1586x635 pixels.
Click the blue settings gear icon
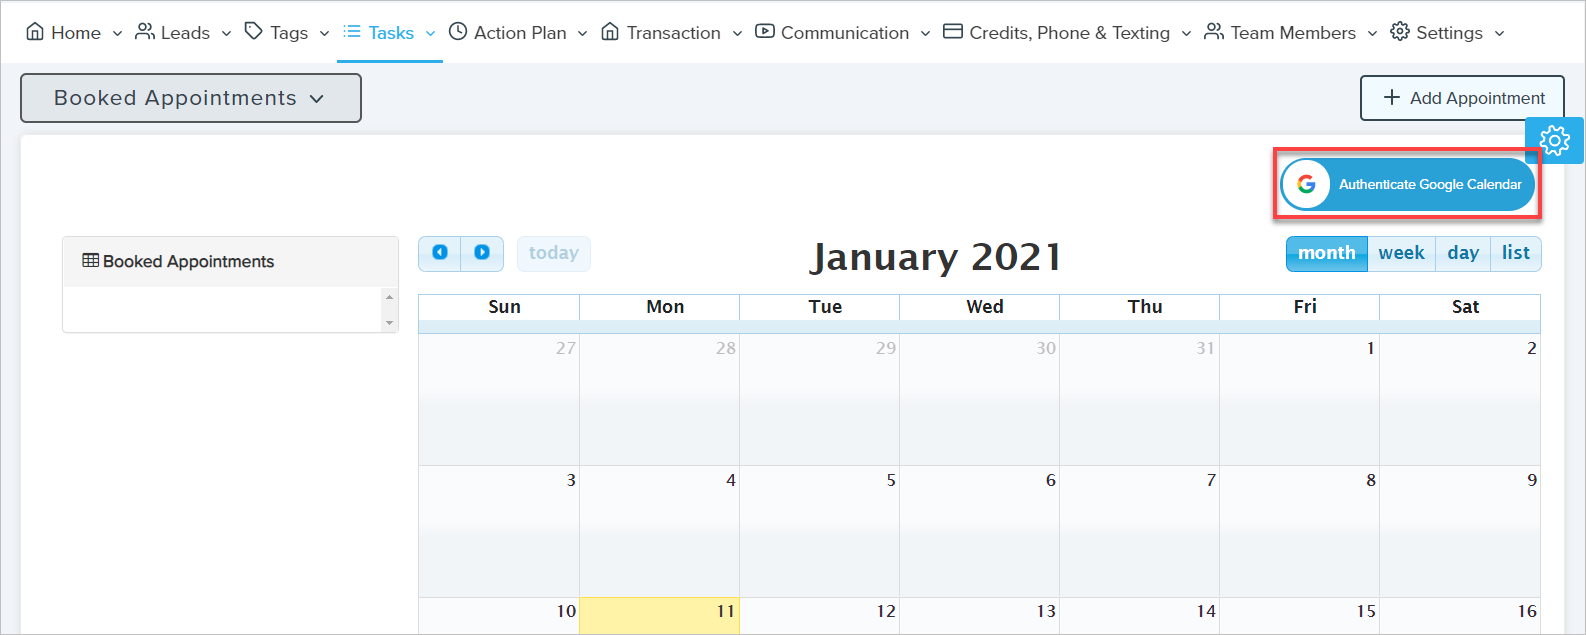click(1554, 140)
